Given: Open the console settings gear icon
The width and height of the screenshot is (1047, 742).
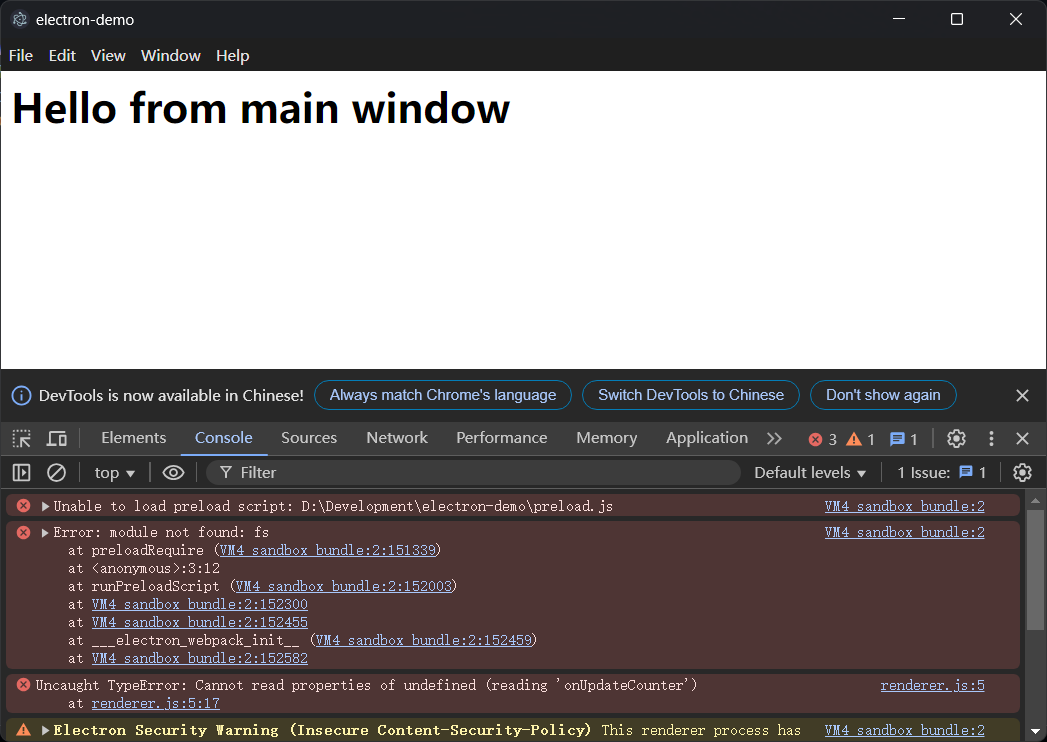Looking at the screenshot, I should click(1022, 473).
